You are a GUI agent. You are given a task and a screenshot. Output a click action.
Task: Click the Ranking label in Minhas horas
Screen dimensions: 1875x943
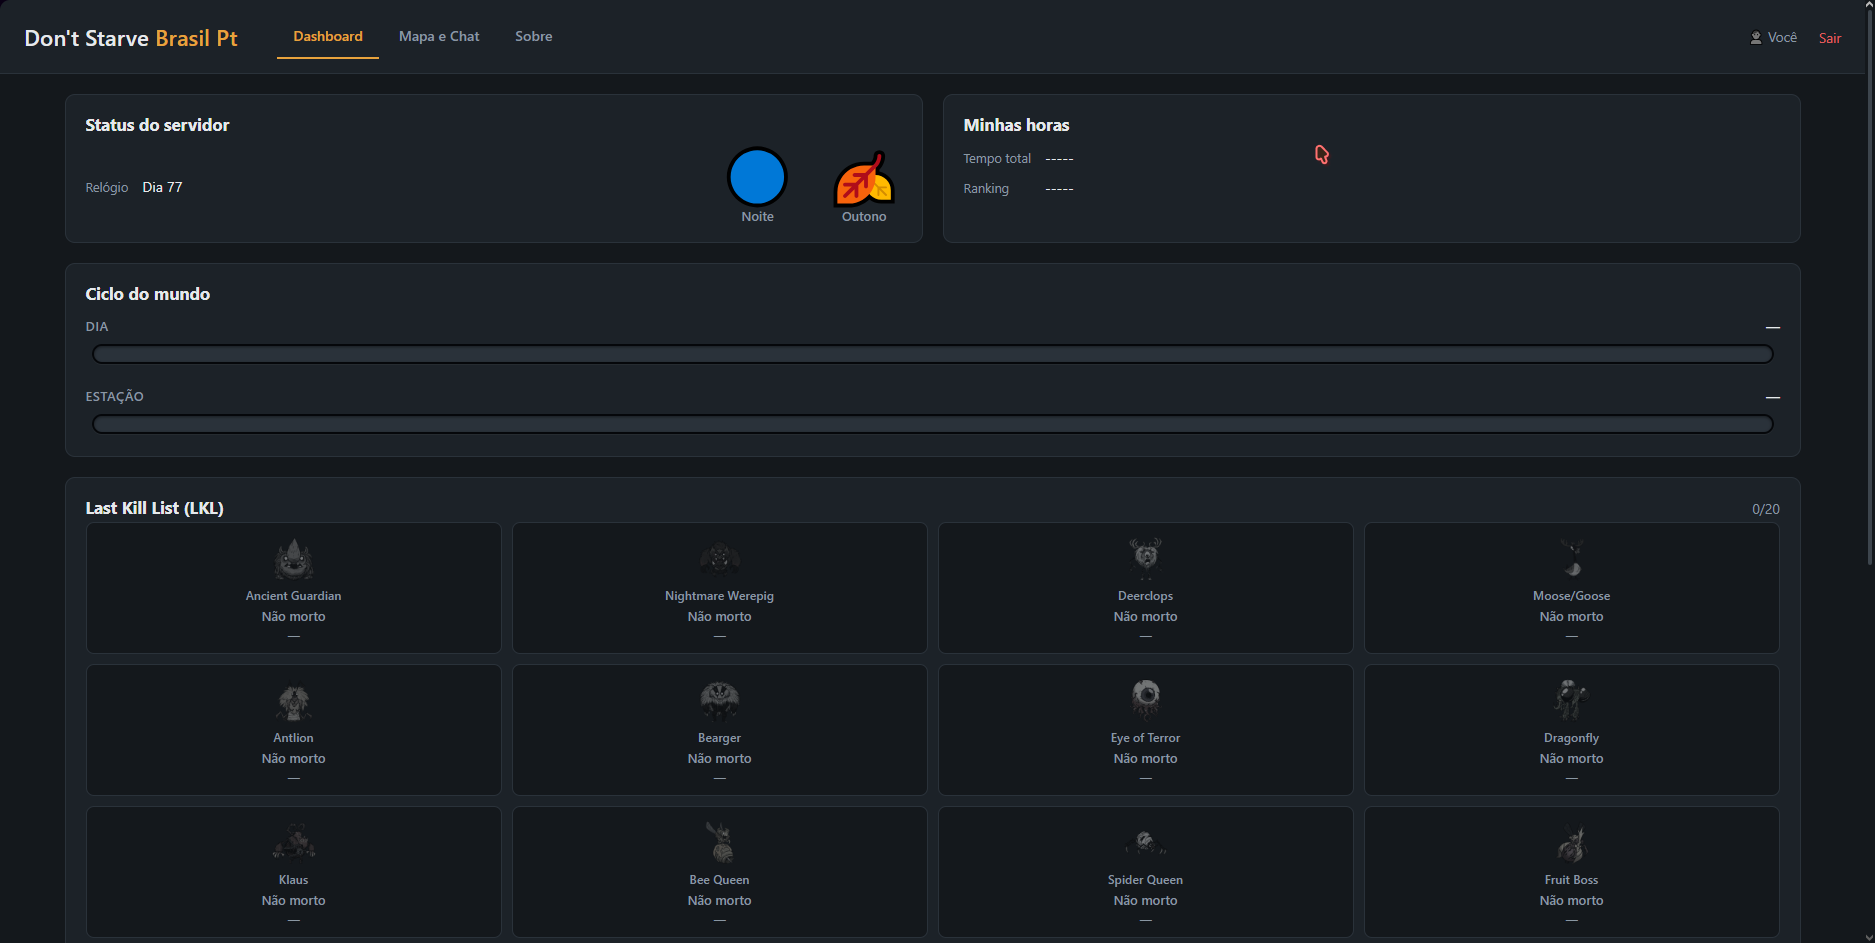[986, 189]
